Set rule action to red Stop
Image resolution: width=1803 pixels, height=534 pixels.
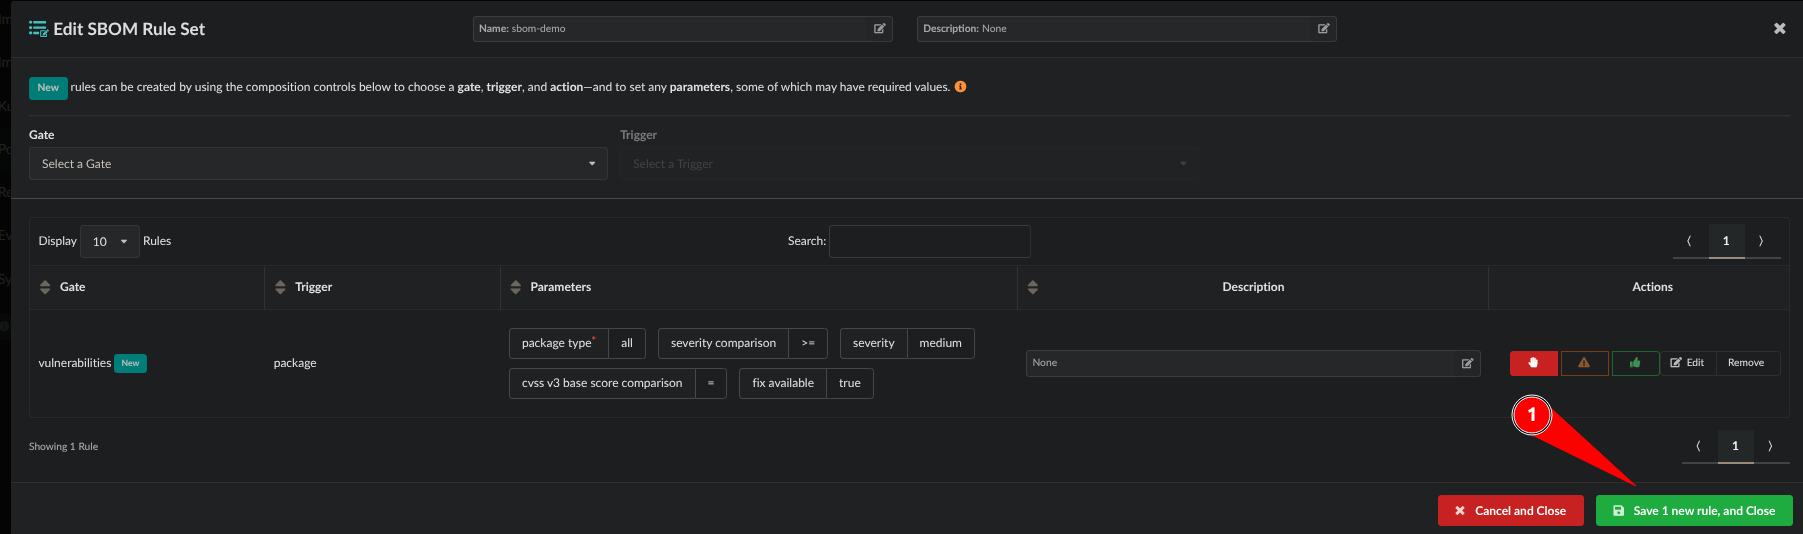1533,363
